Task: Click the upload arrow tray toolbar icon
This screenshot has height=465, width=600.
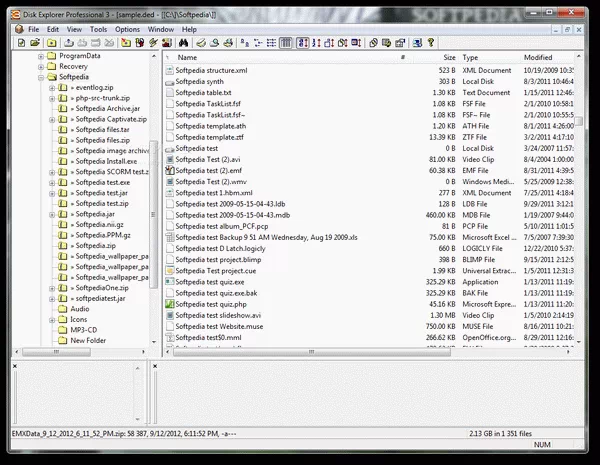Action: (68, 43)
